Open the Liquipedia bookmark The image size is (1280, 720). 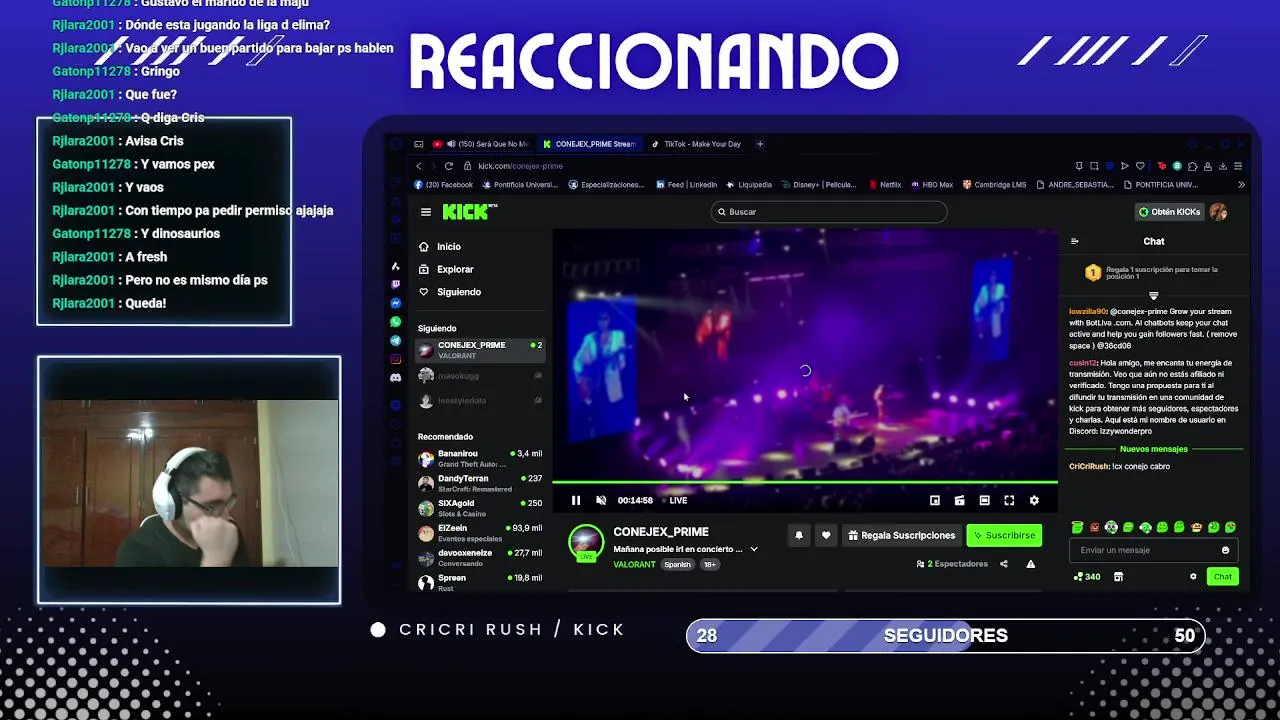click(749, 185)
